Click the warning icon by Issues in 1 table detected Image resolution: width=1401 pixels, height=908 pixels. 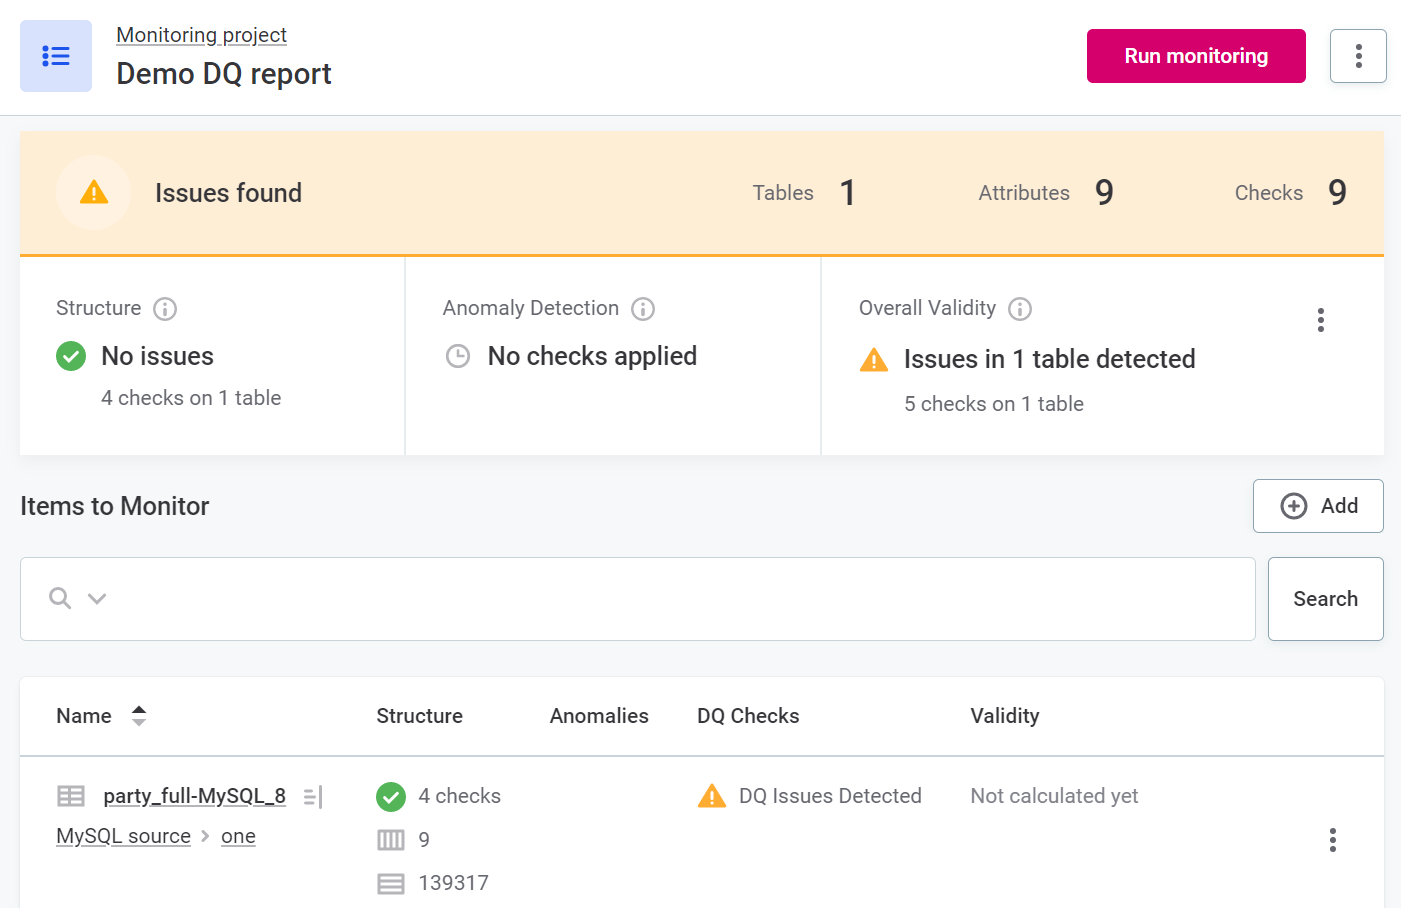pos(874,359)
